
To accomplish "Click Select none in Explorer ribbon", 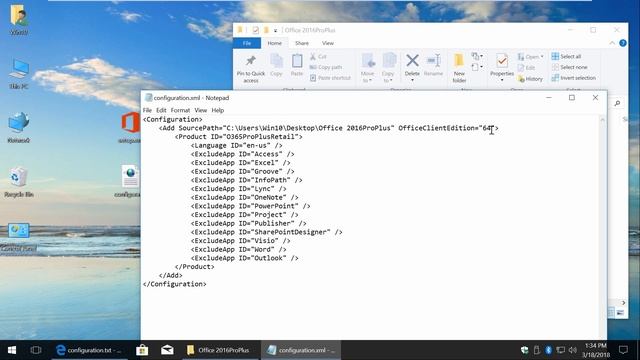I will [569, 67].
